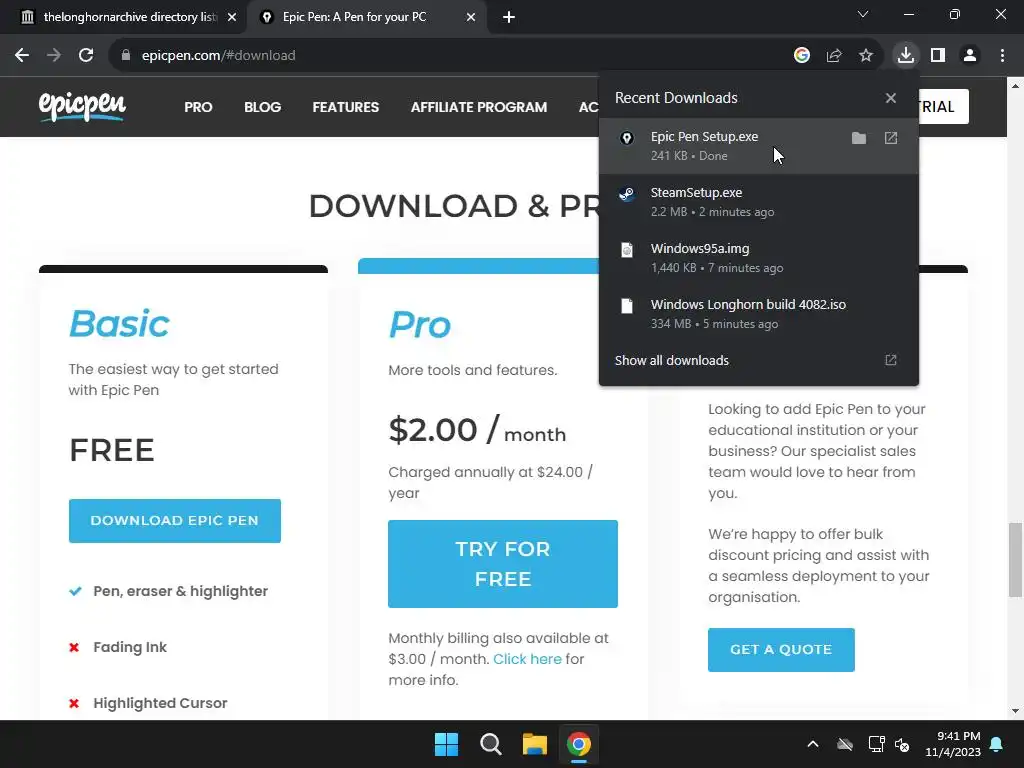1024x768 pixels.
Task: Open File Explorer from the taskbar
Action: (535, 744)
